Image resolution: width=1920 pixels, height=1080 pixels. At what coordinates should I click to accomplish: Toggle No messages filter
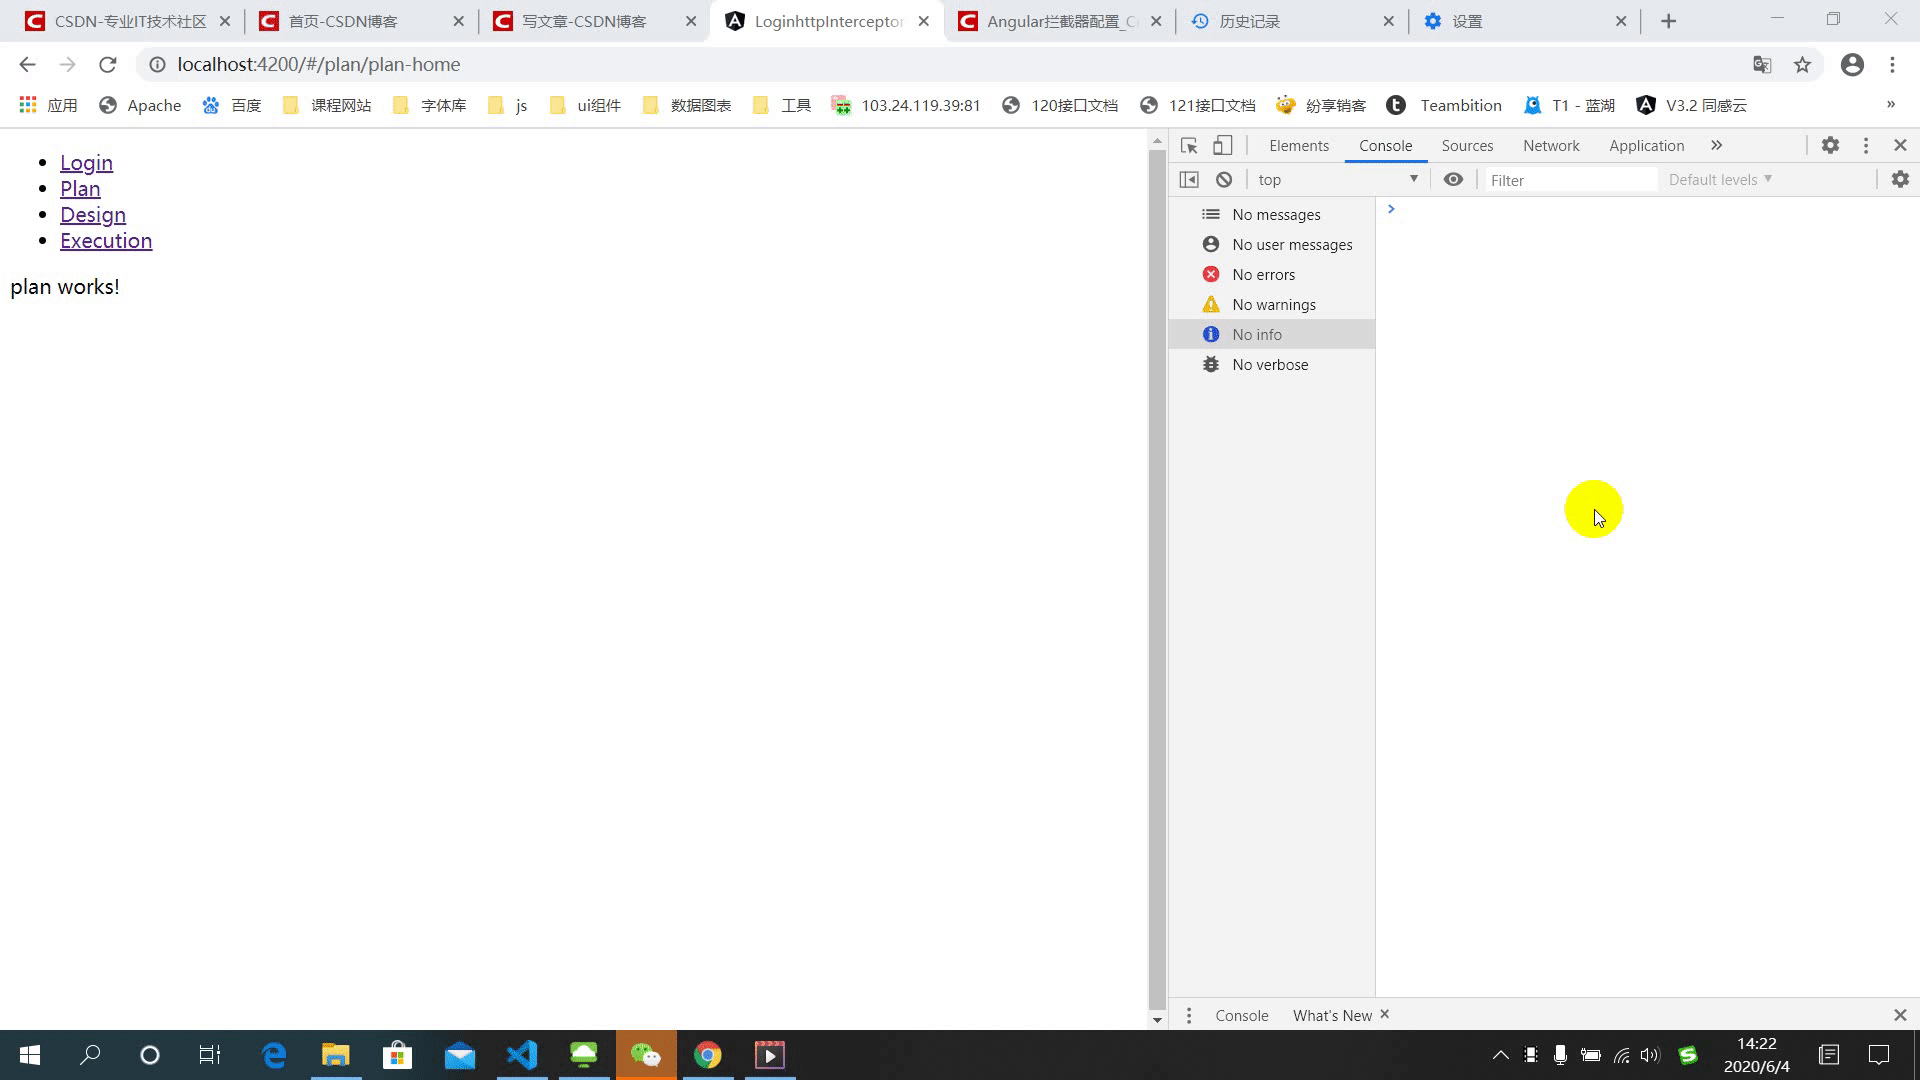coord(1278,214)
